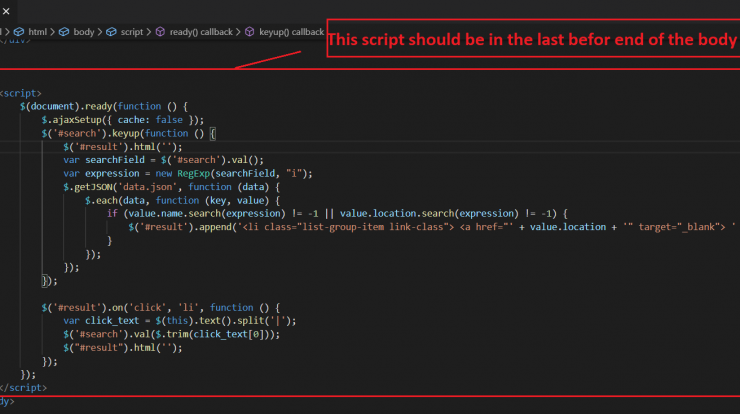The image size is (740, 414).
Task: Expand the chevron after script breadcrumb
Action: coord(149,32)
